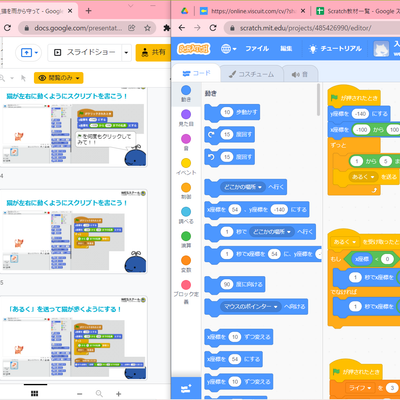
Task: Click share-page icon in the Slides address bar
Action: (x=132, y=28)
